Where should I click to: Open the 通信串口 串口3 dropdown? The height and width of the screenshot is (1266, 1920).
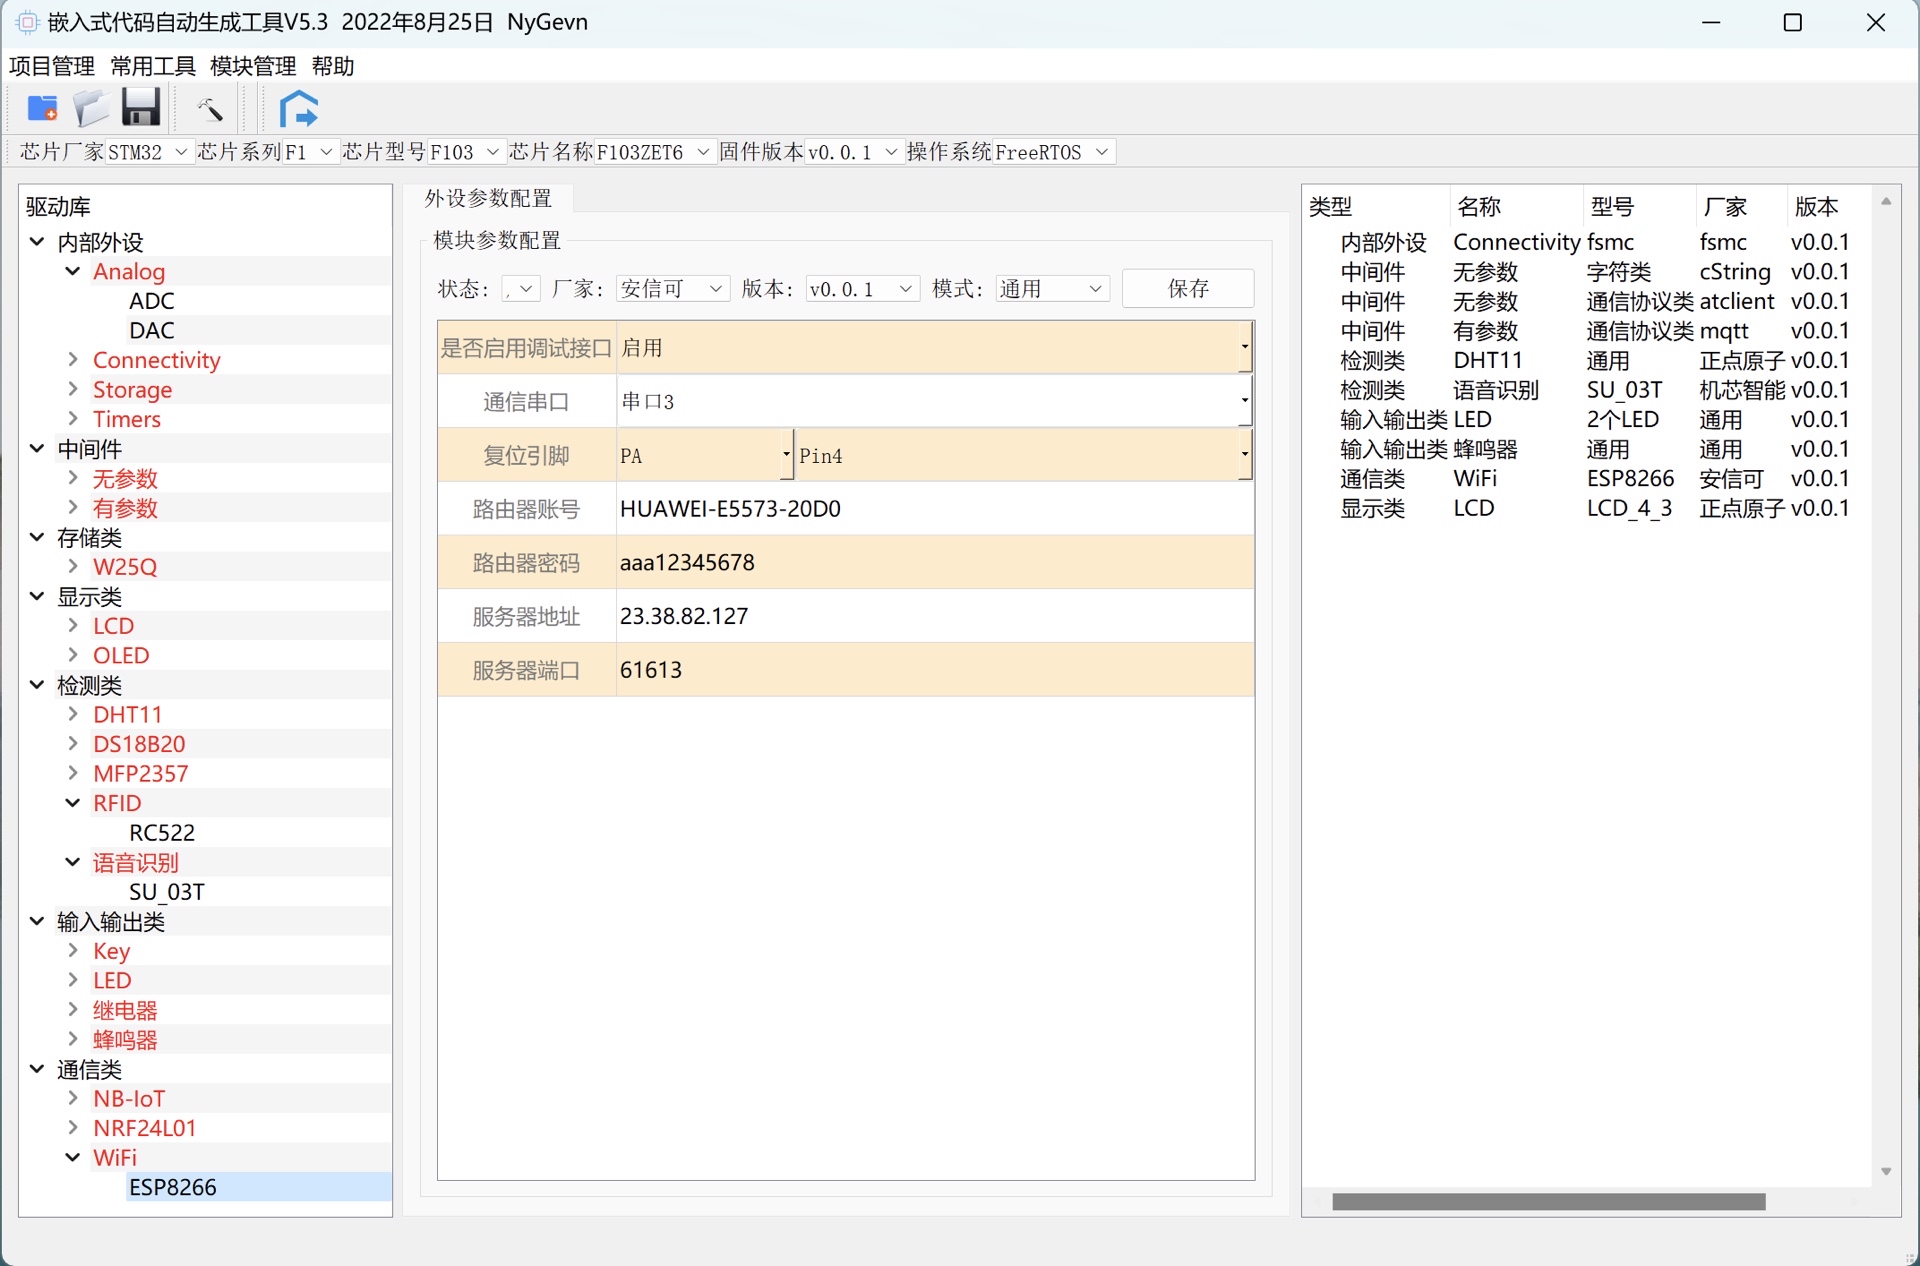pos(1244,401)
